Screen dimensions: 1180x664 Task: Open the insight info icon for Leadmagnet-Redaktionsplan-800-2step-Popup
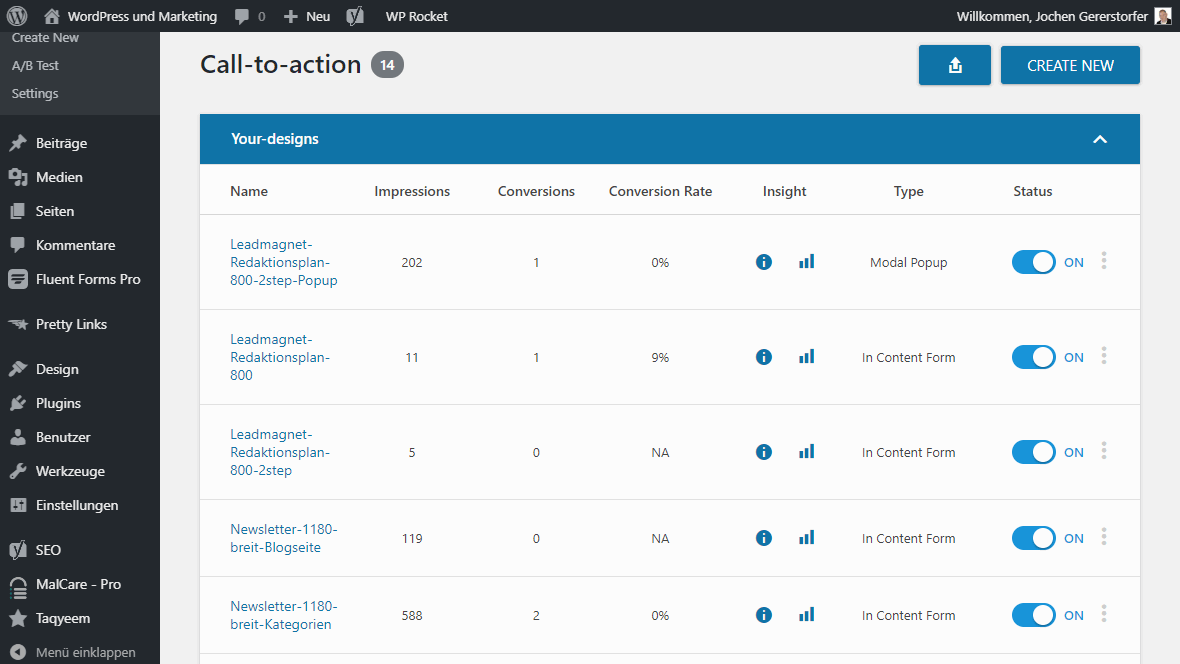coord(763,262)
